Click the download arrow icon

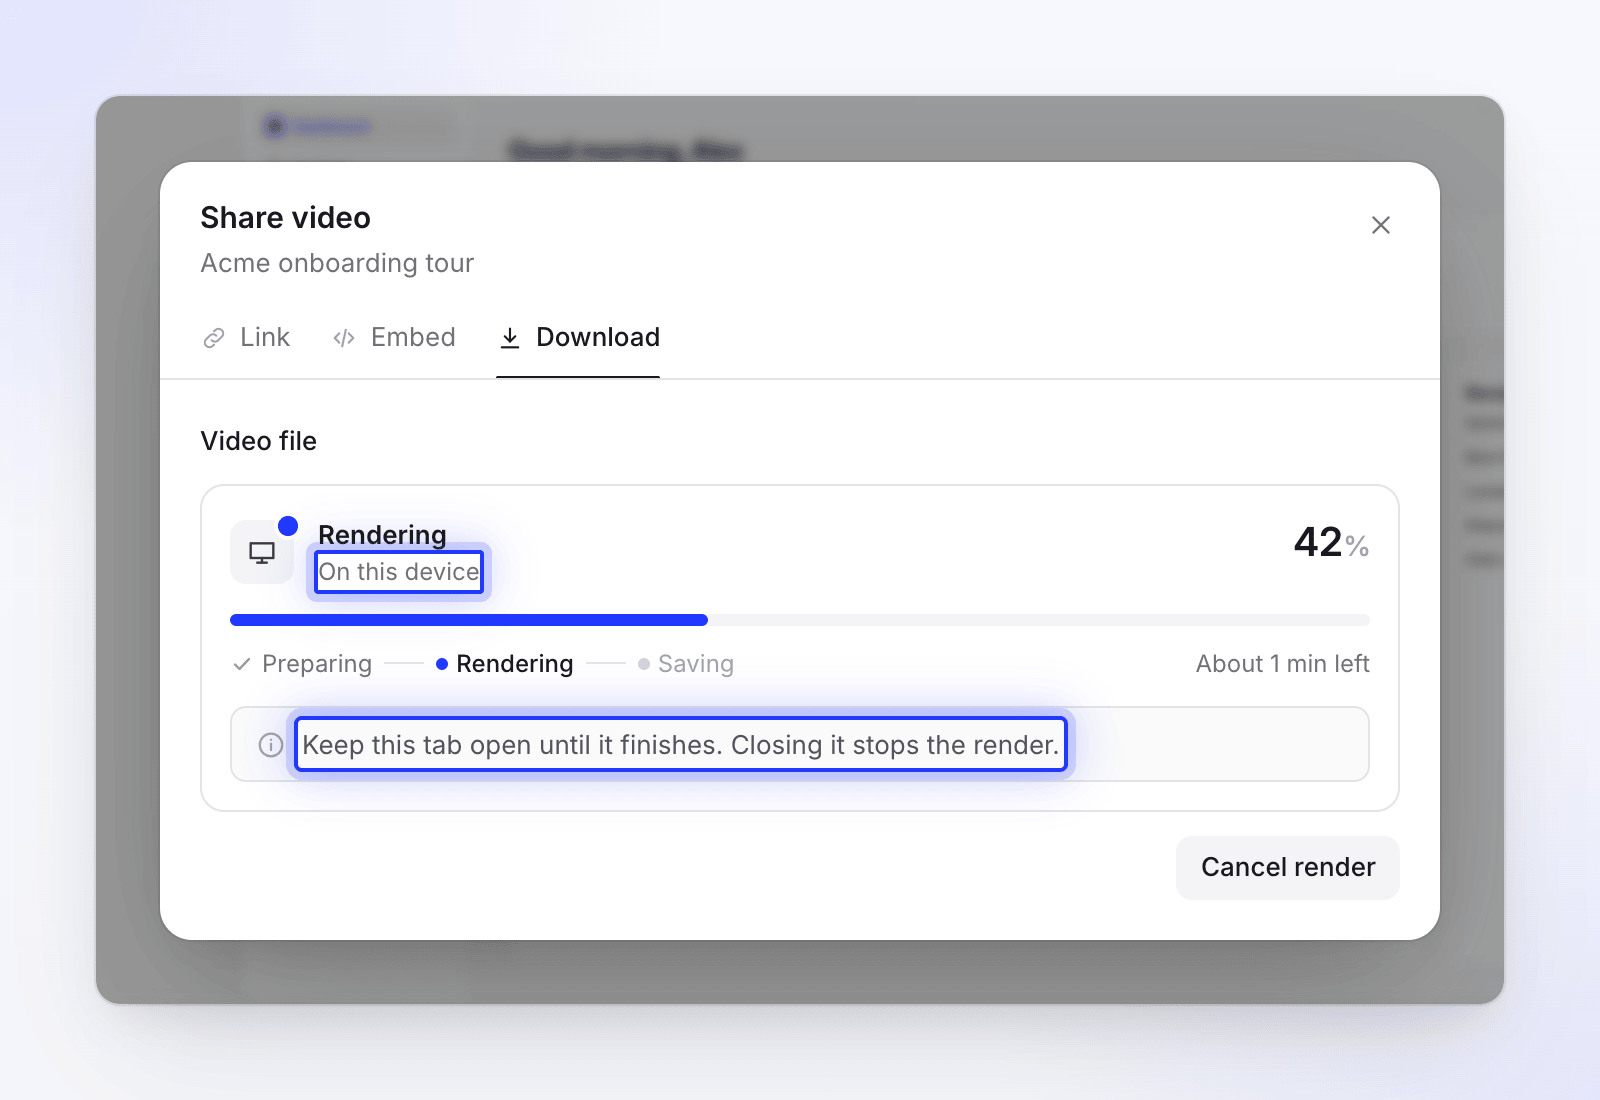(510, 338)
